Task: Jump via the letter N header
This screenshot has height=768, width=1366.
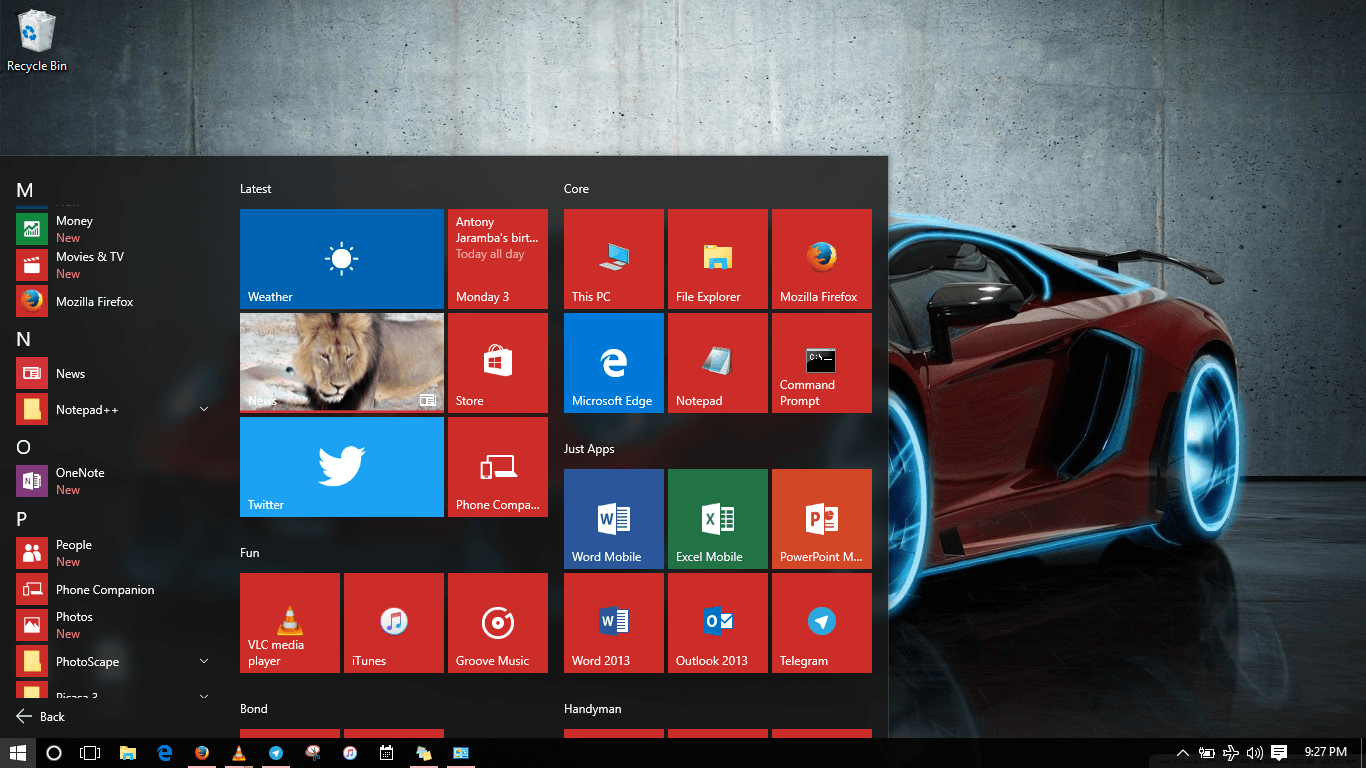Action: [x=24, y=339]
